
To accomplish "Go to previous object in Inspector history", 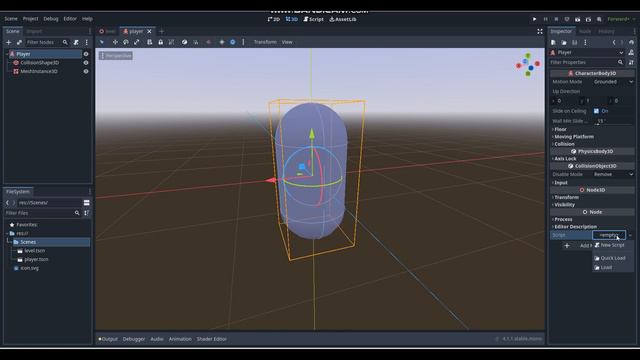I will [614, 42].
